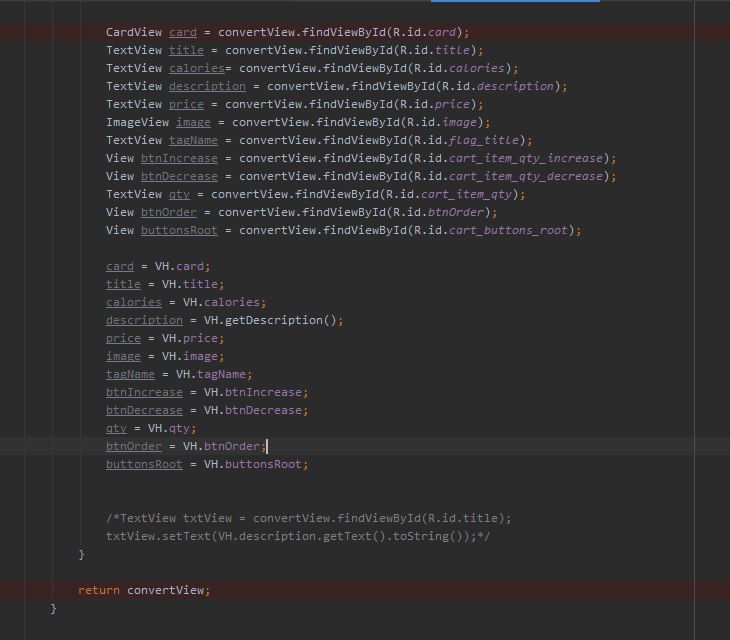This screenshot has height=640, width=730.
Task: Click variable "price" in TextView price declaration
Action: point(186,104)
